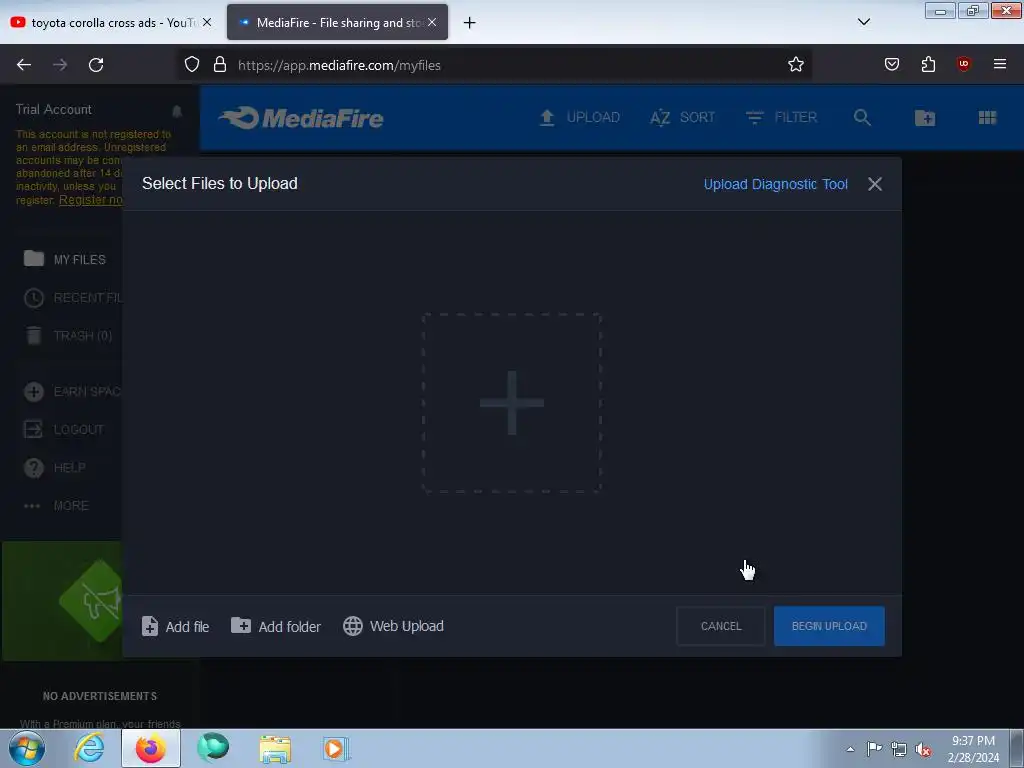Viewport: 1024px width, 768px height.
Task: Open the Windows Start menu
Action: tap(27, 748)
